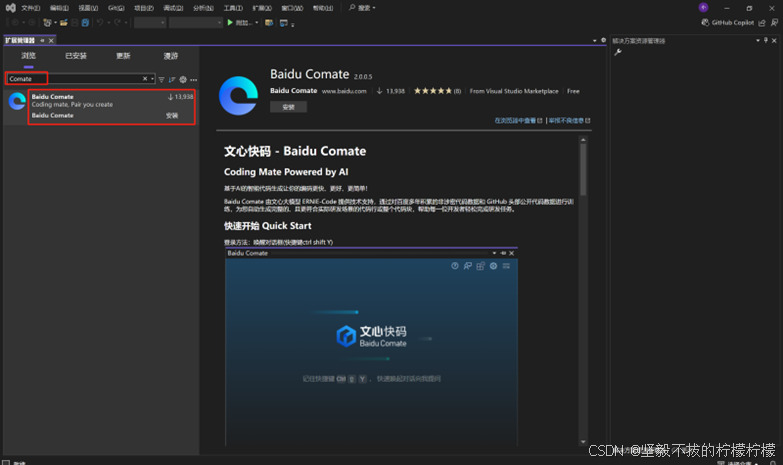The height and width of the screenshot is (465, 783).
Task: Click the share icon next to GitHub Copilot
Action: (762, 22)
